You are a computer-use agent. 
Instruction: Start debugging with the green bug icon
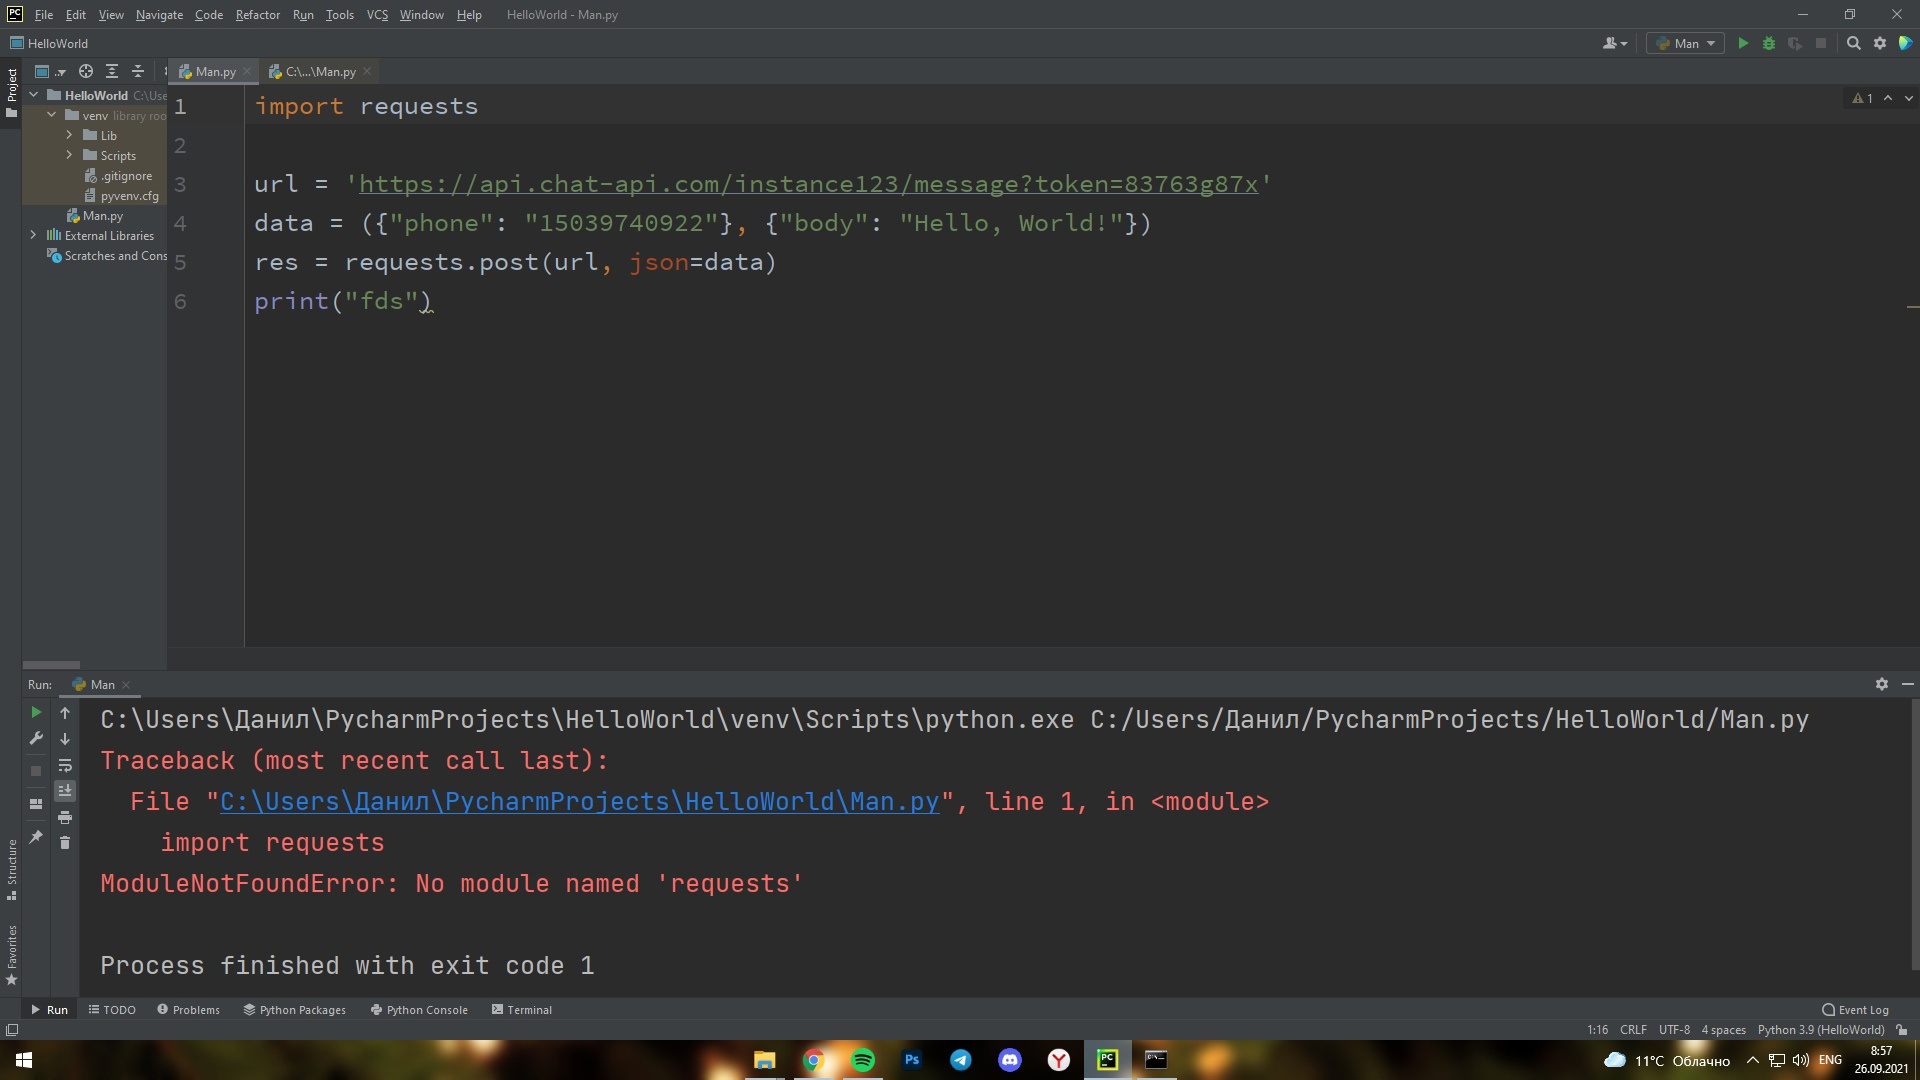point(1769,43)
